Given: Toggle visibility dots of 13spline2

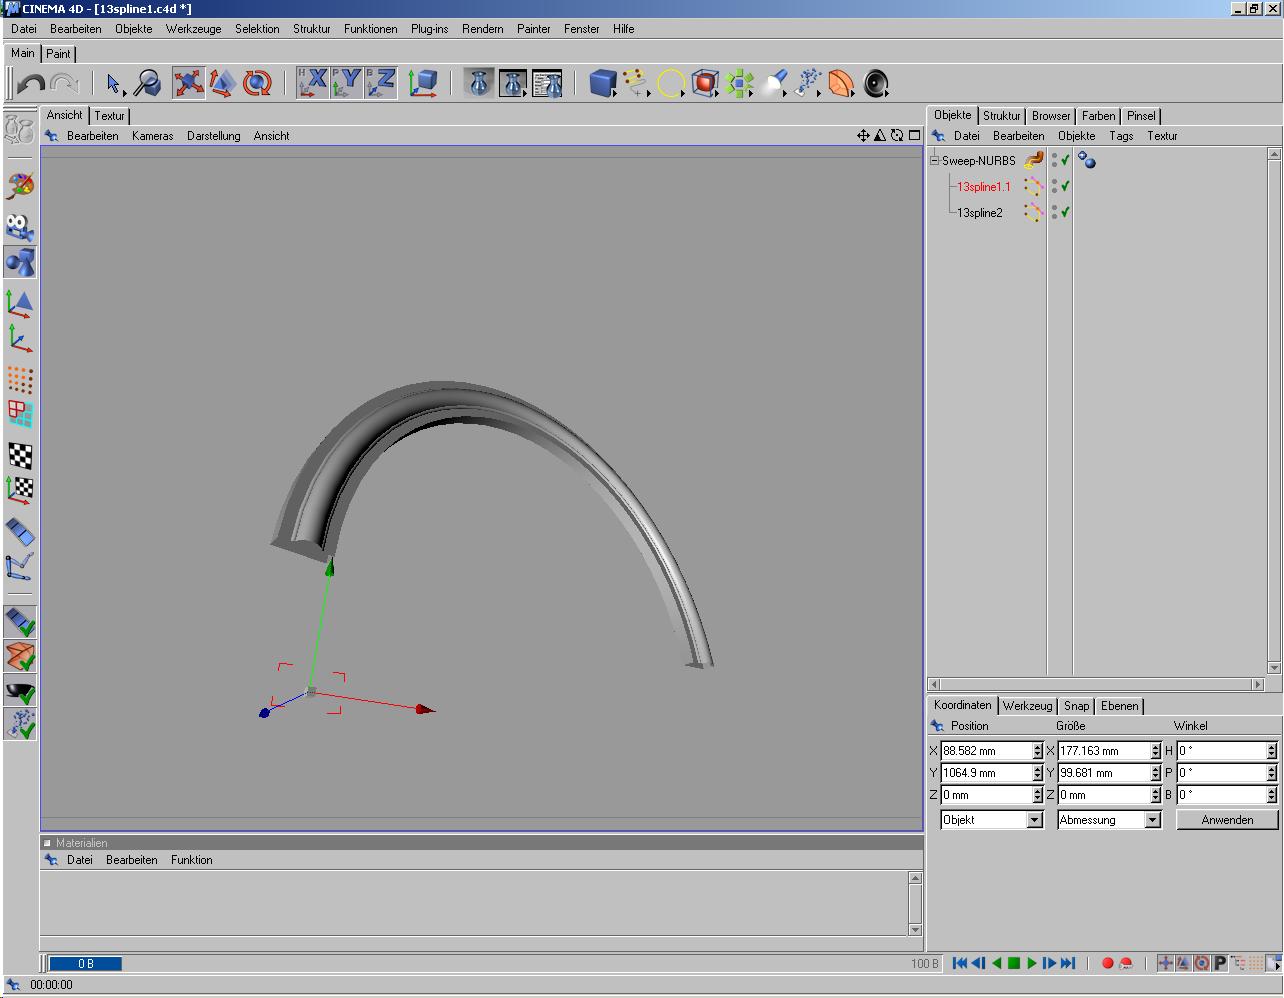Looking at the screenshot, I should point(1054,212).
